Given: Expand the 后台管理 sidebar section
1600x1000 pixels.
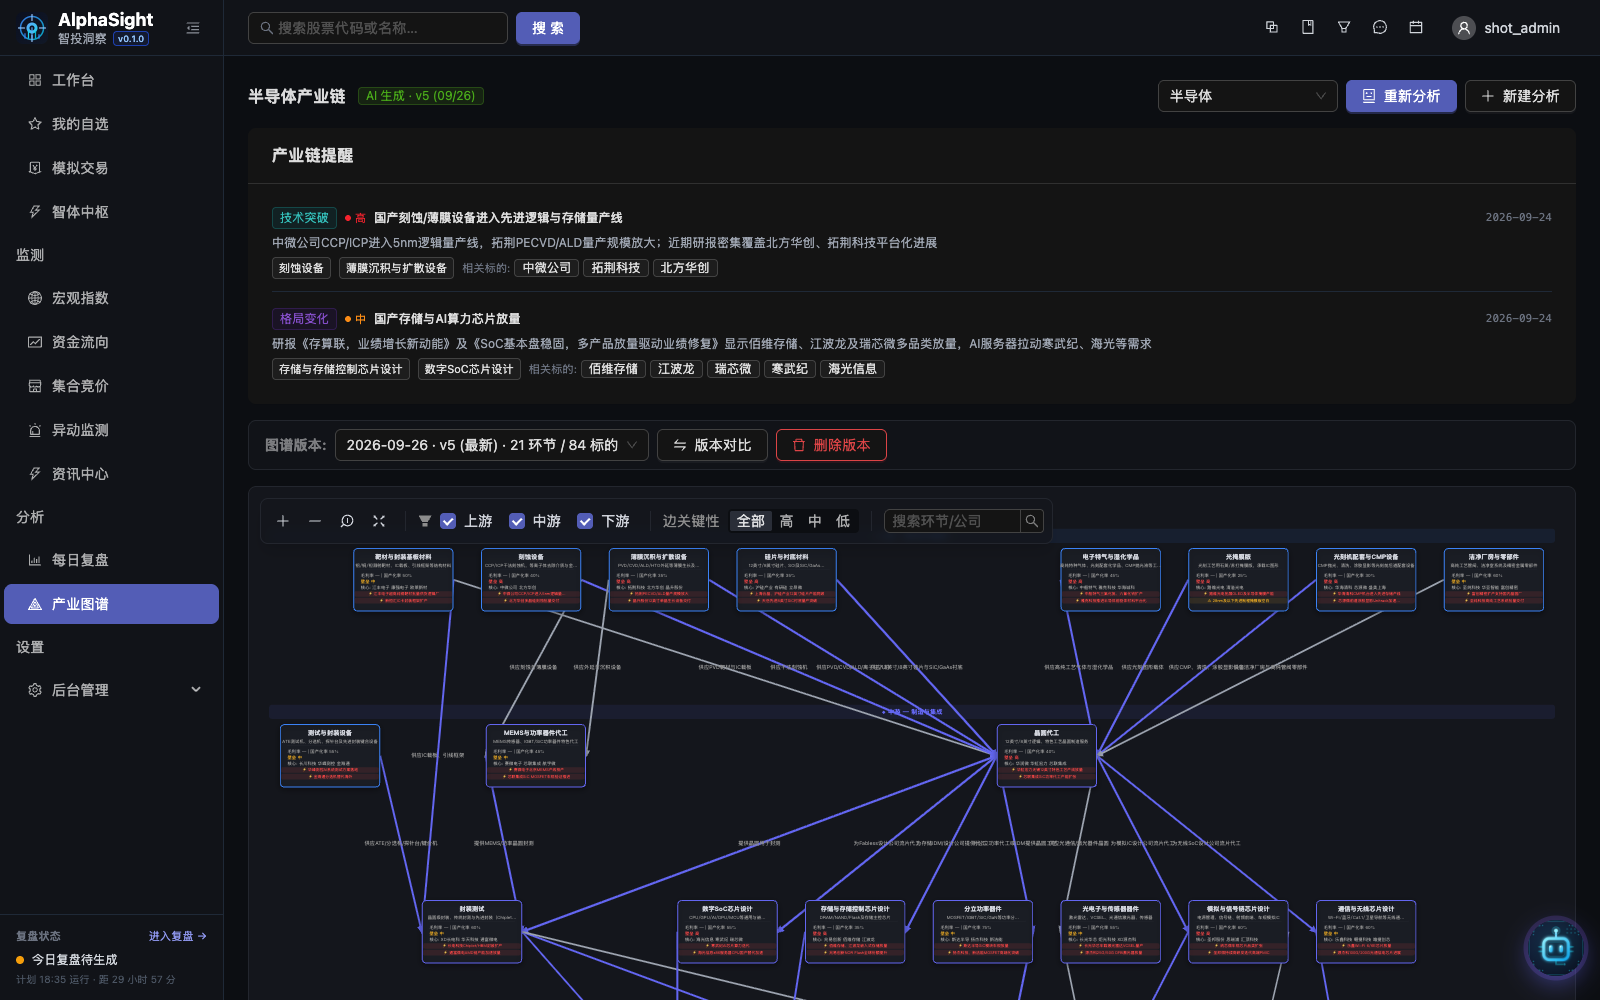Looking at the screenshot, I should click(111, 690).
